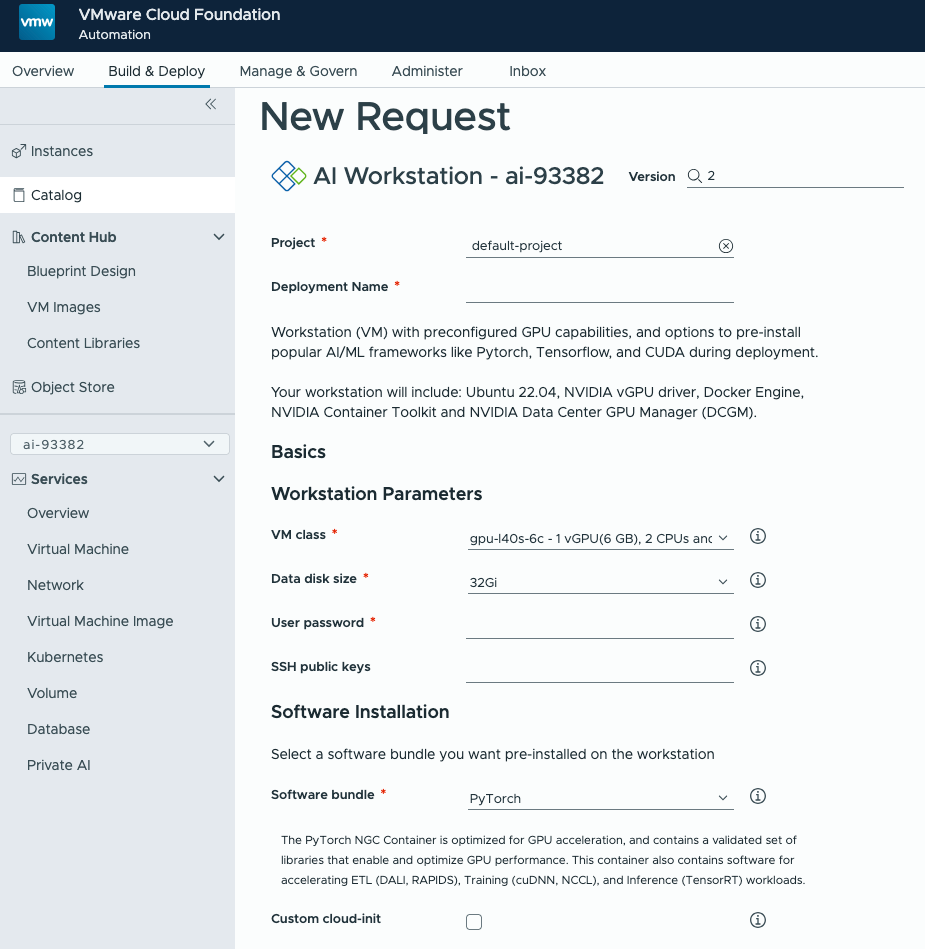
Task: Click the Catalog sidebar icon
Action: tap(19, 195)
